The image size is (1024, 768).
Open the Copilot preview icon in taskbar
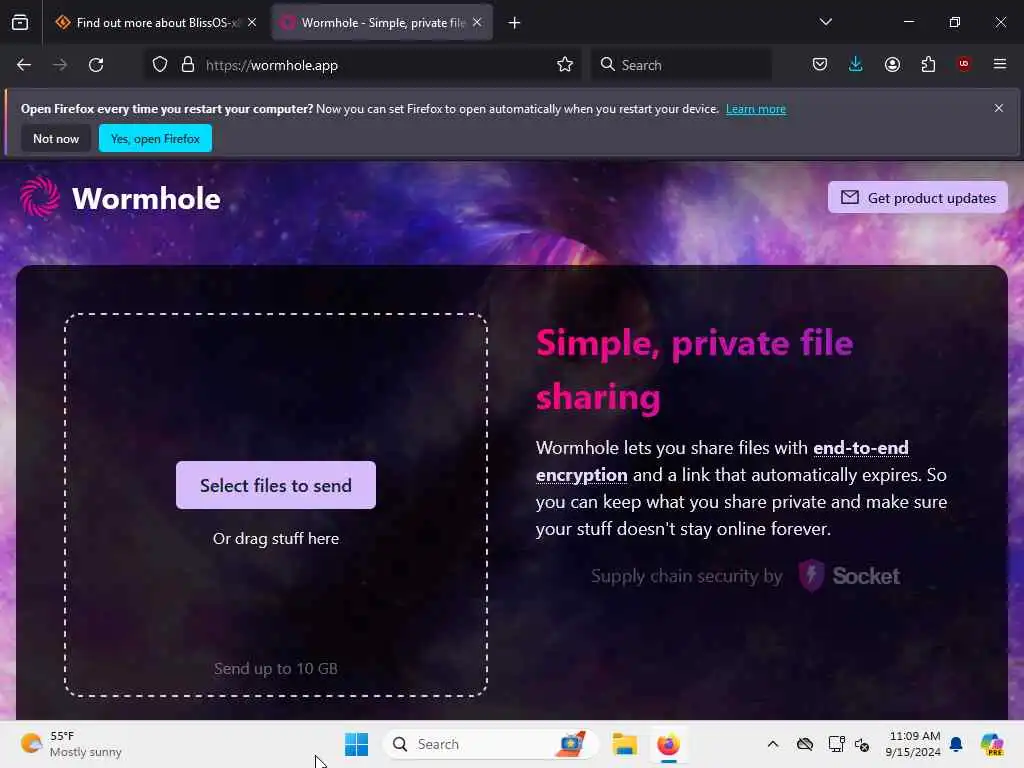[992, 744]
